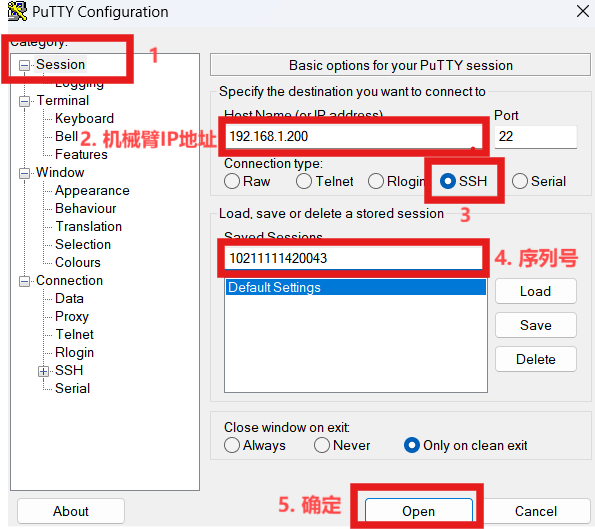This screenshot has width=595, height=529.
Task: Open the Translation settings category
Action: (88, 227)
